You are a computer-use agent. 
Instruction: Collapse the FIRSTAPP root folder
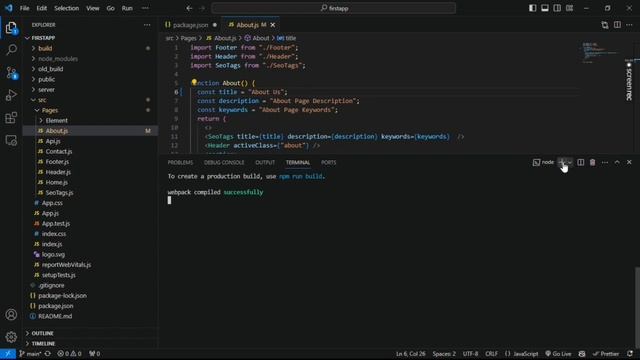(x=90, y=38)
